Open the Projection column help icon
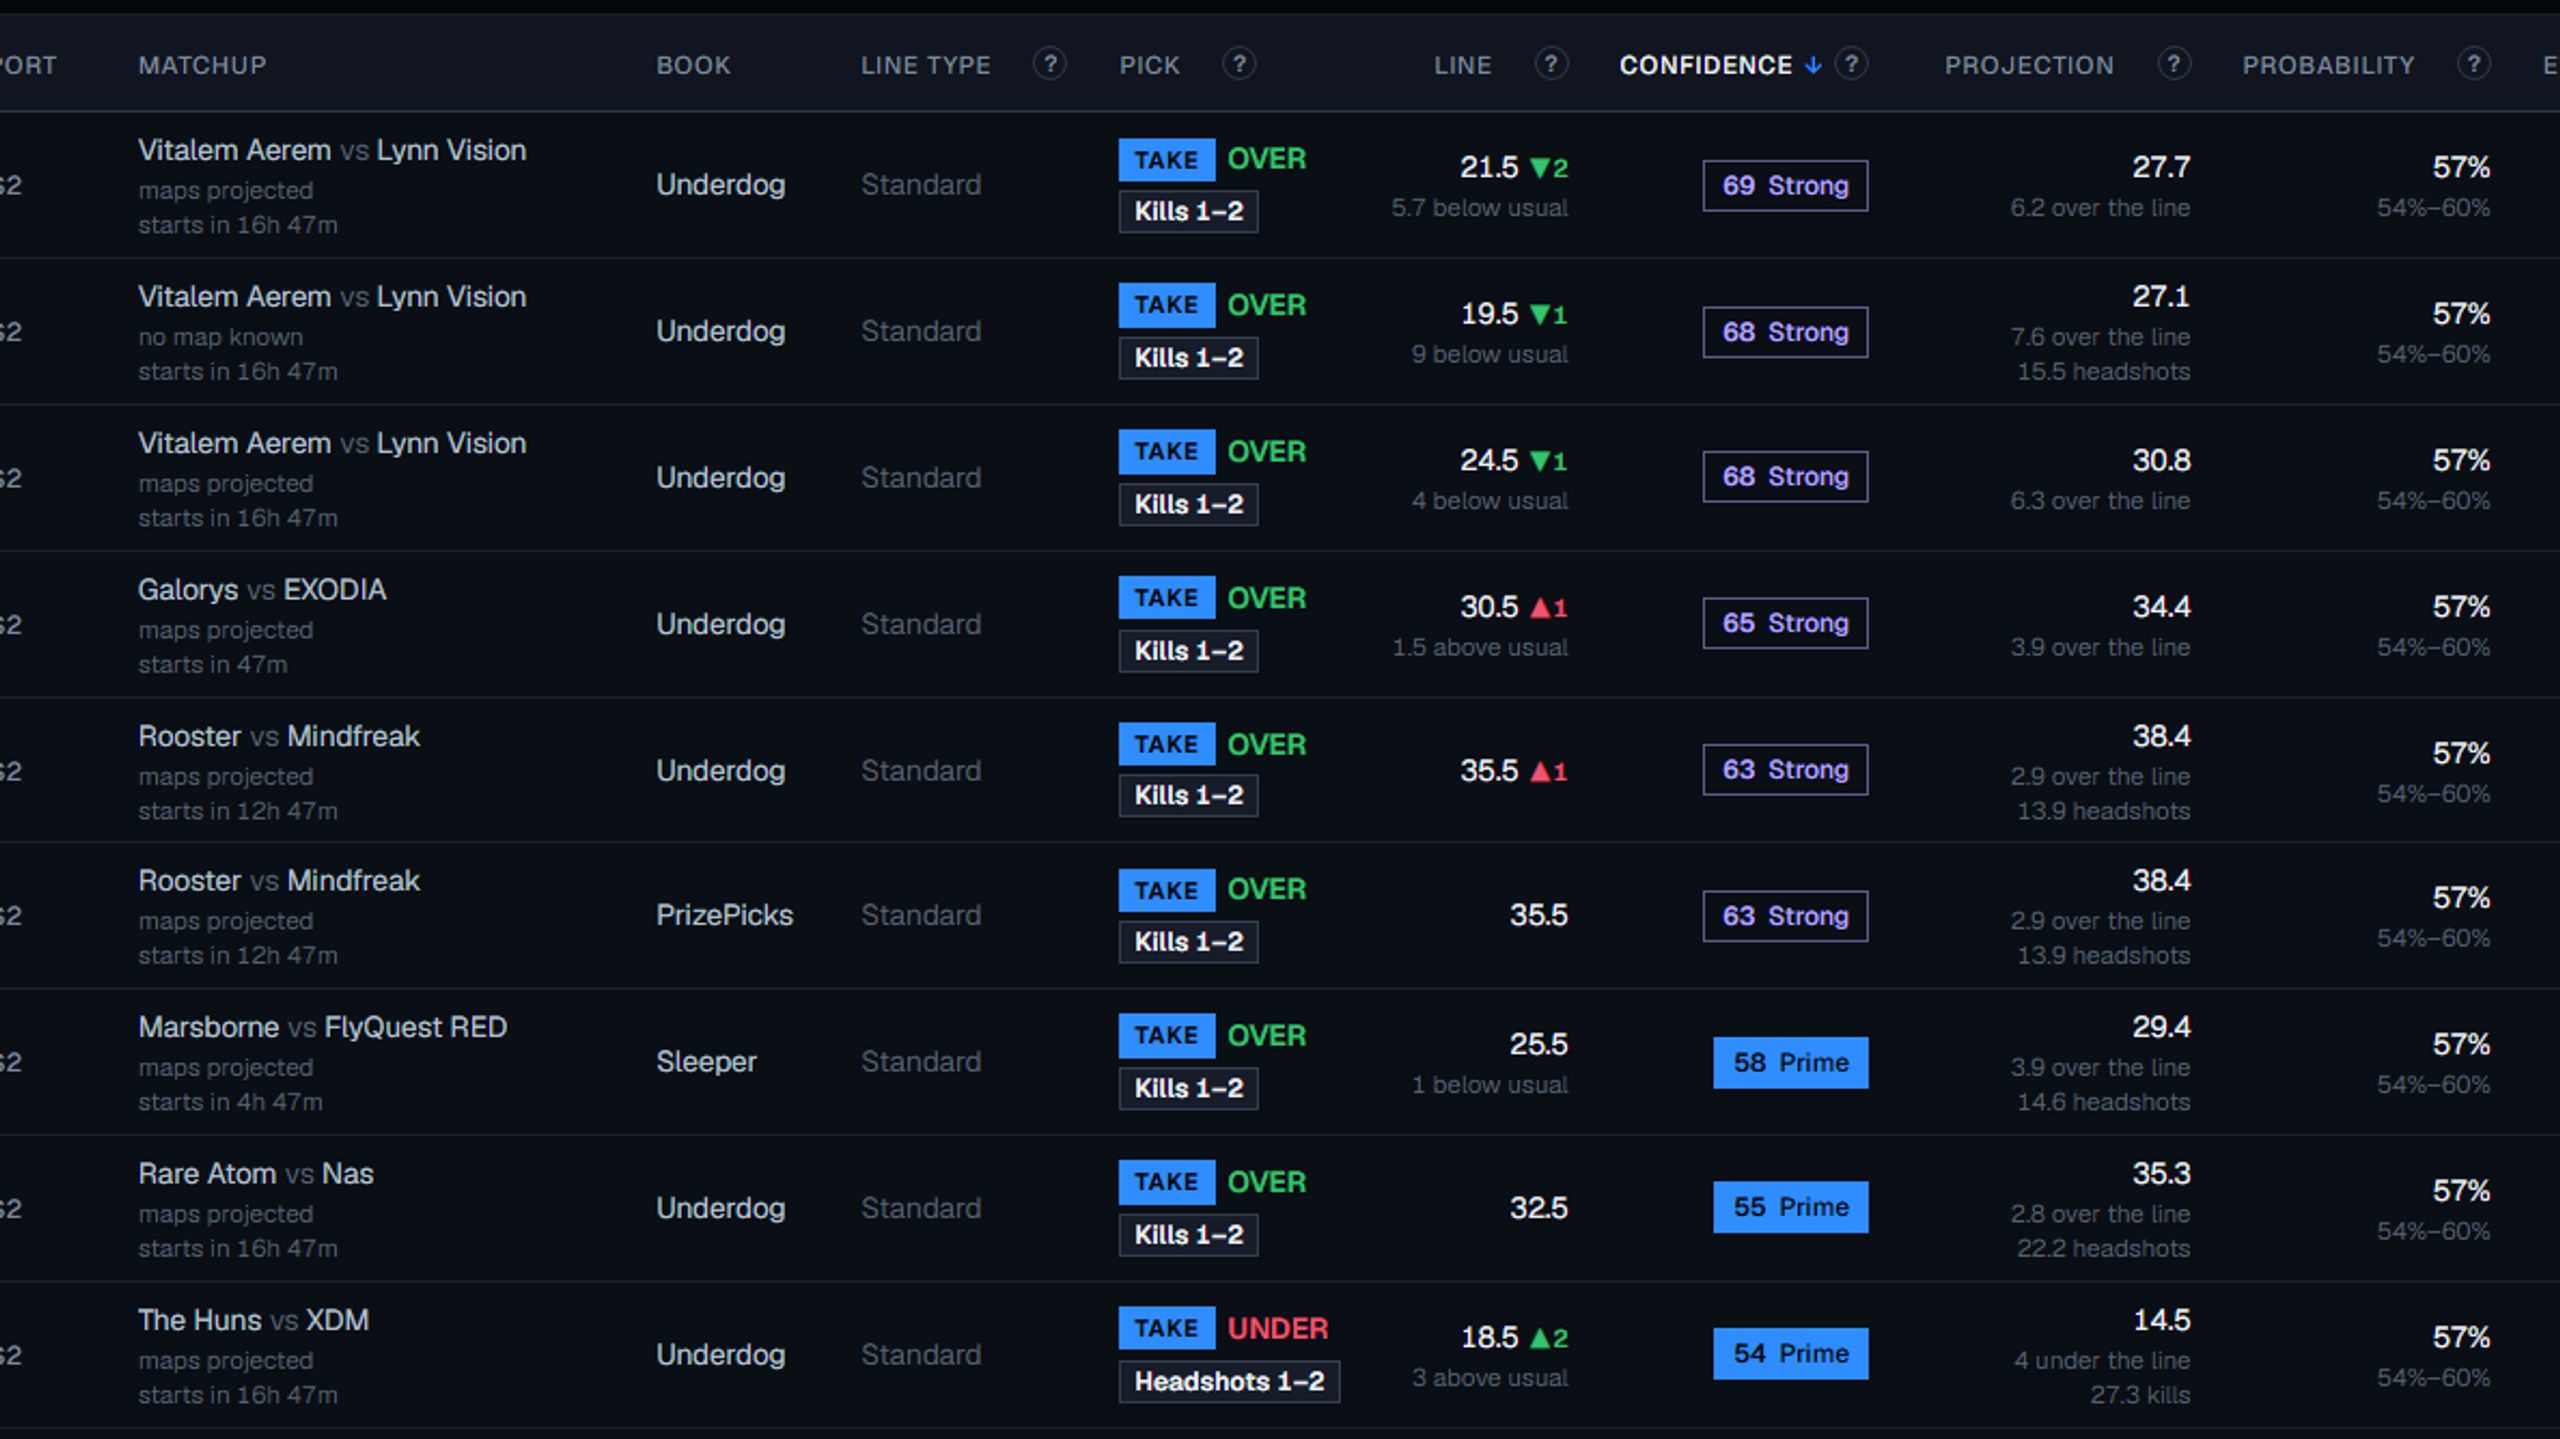This screenshot has height=1439, width=2560. click(2174, 65)
